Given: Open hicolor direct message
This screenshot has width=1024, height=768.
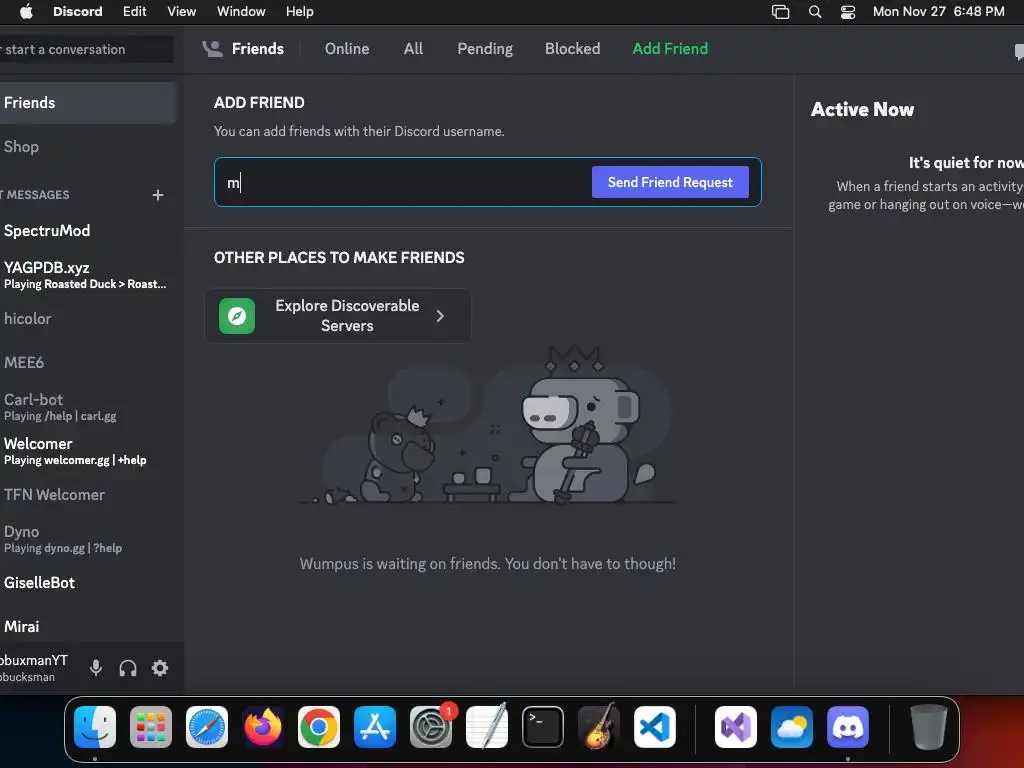Looking at the screenshot, I should pyautogui.click(x=88, y=319).
